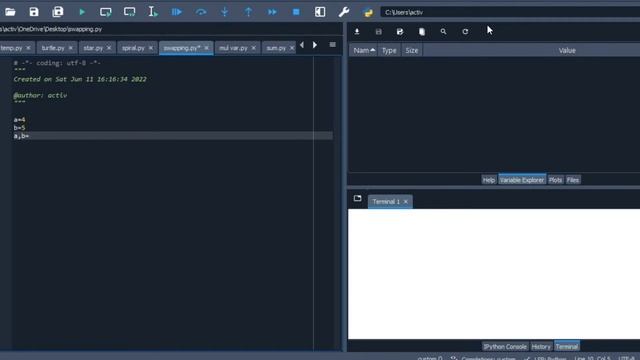Screen dimensions: 640x360
Task: Click inside the white terminal area
Action: tap(494, 274)
